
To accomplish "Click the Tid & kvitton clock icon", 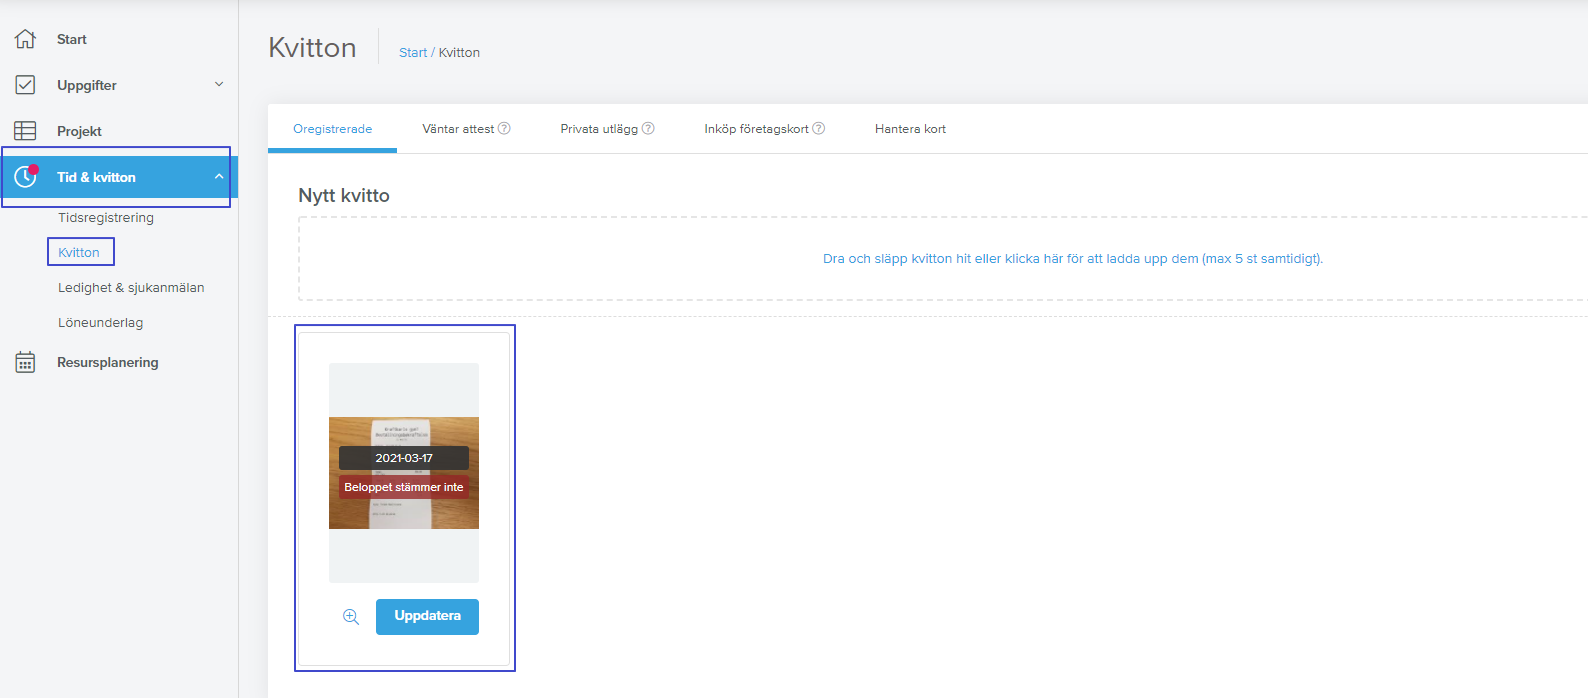I will (x=25, y=177).
